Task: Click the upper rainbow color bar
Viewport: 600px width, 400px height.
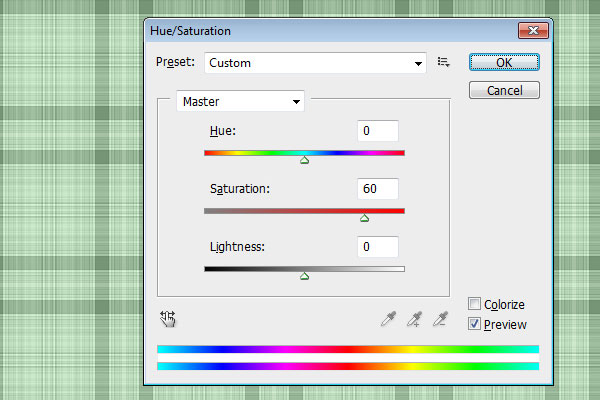Action: coord(348,349)
